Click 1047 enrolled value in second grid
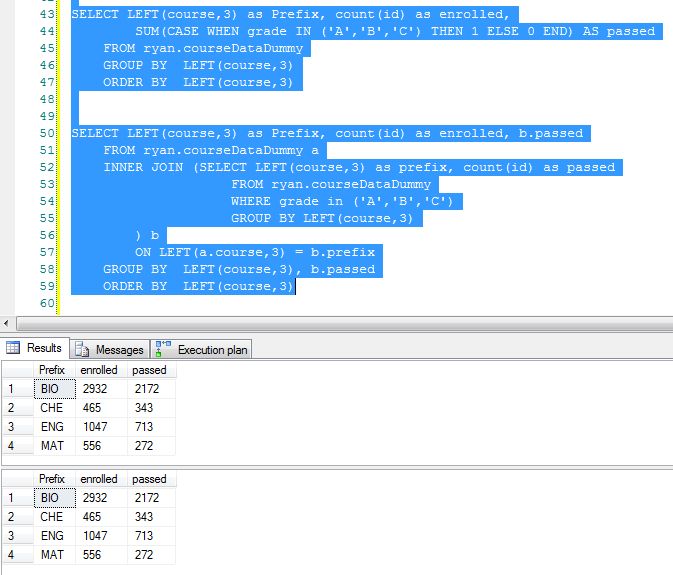The image size is (673, 575). pos(101,536)
